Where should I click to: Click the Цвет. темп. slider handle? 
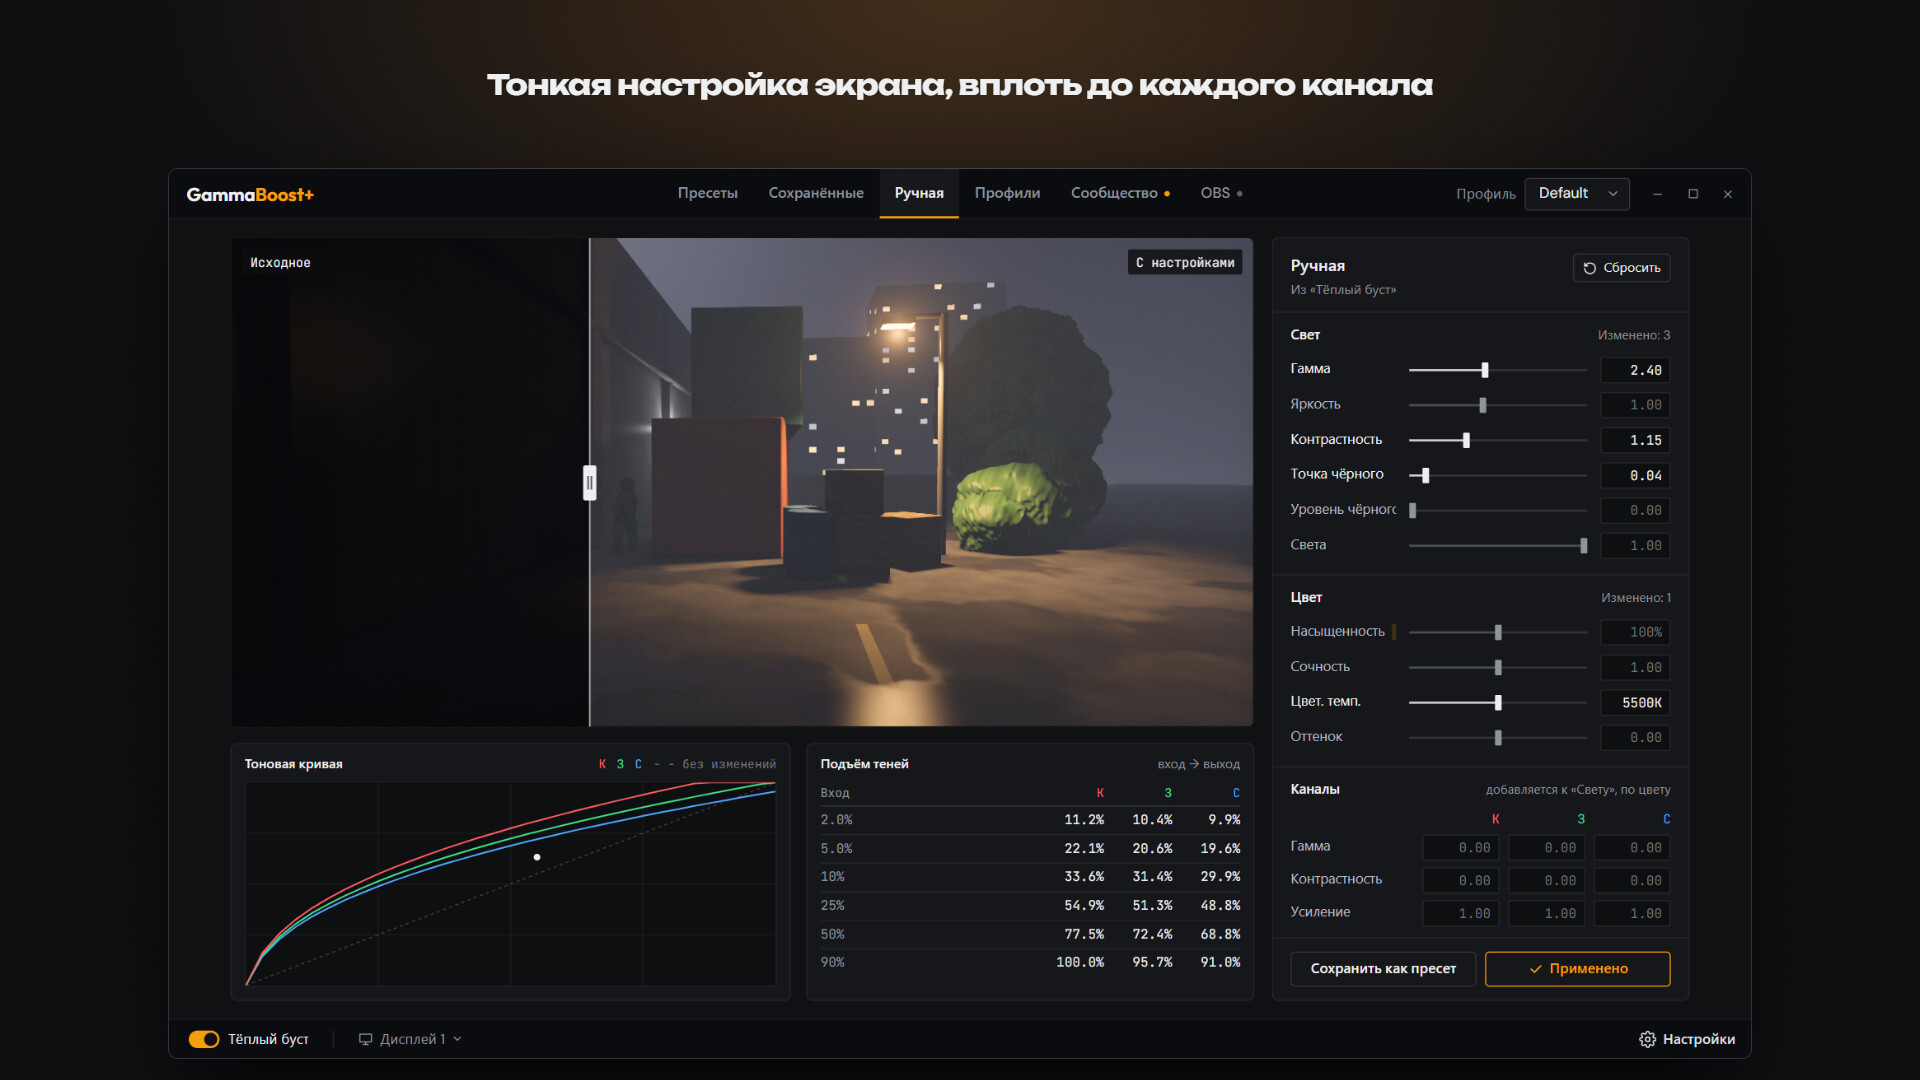[x=1498, y=703]
